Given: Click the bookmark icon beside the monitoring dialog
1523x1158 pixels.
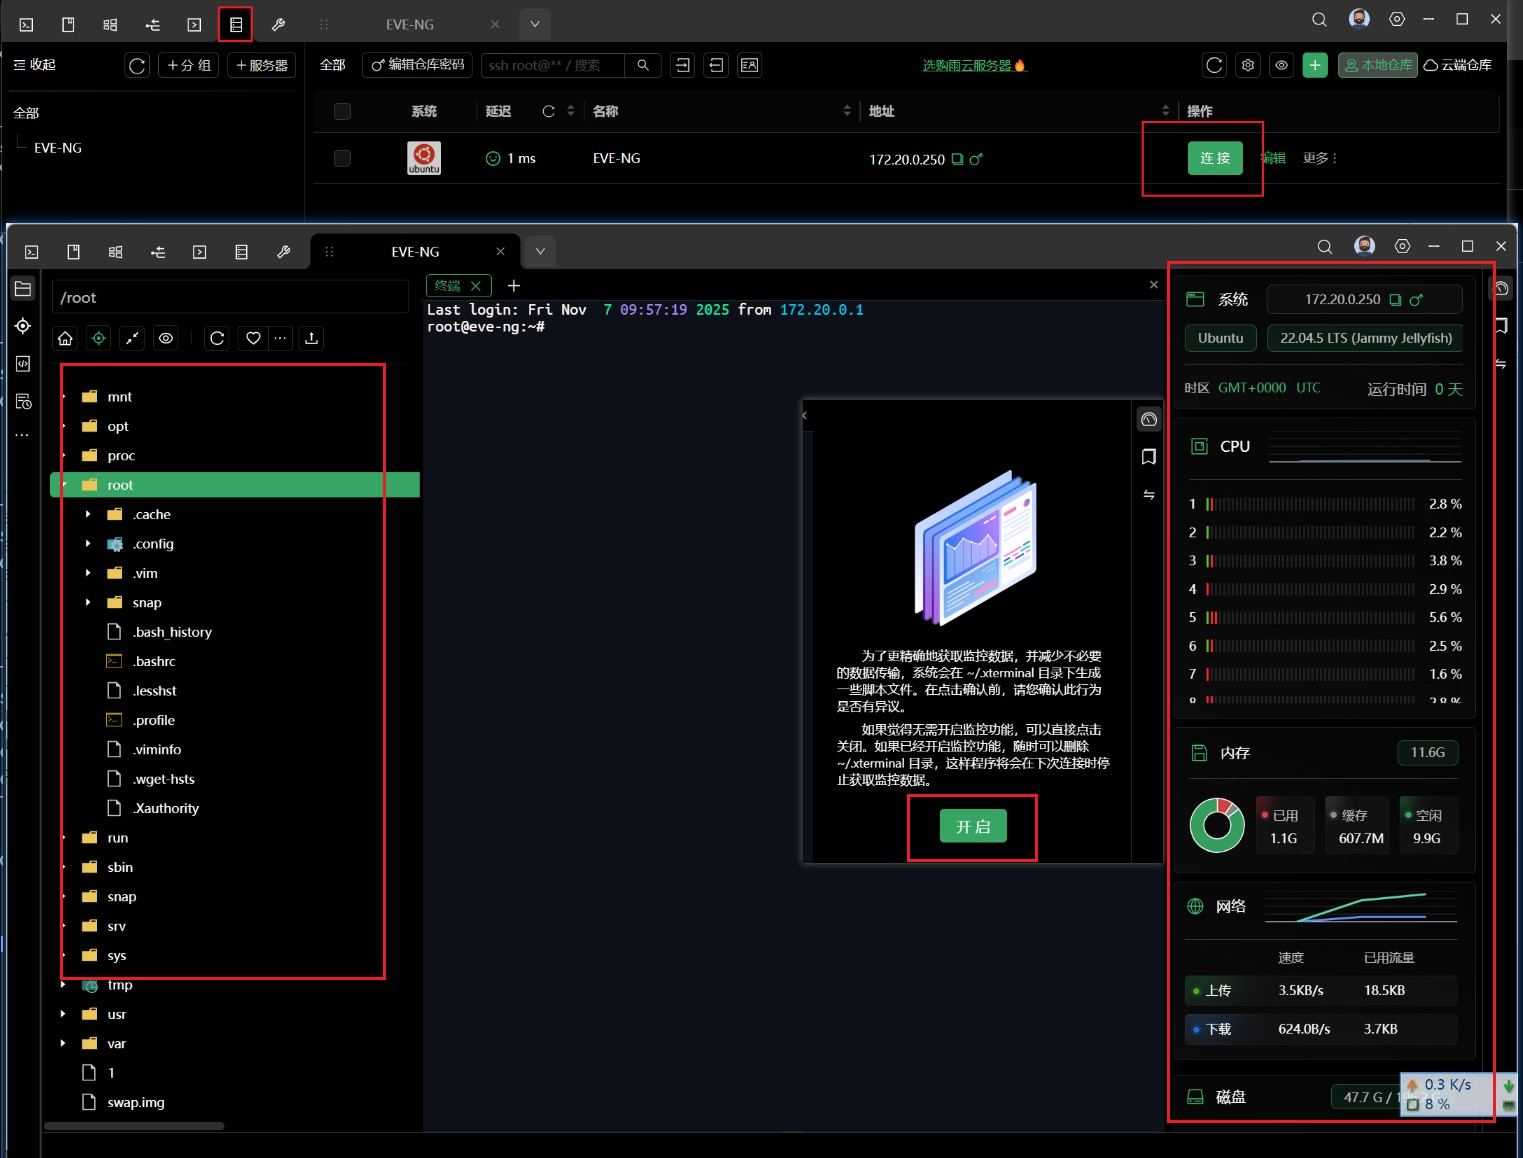Looking at the screenshot, I should pyautogui.click(x=1149, y=457).
